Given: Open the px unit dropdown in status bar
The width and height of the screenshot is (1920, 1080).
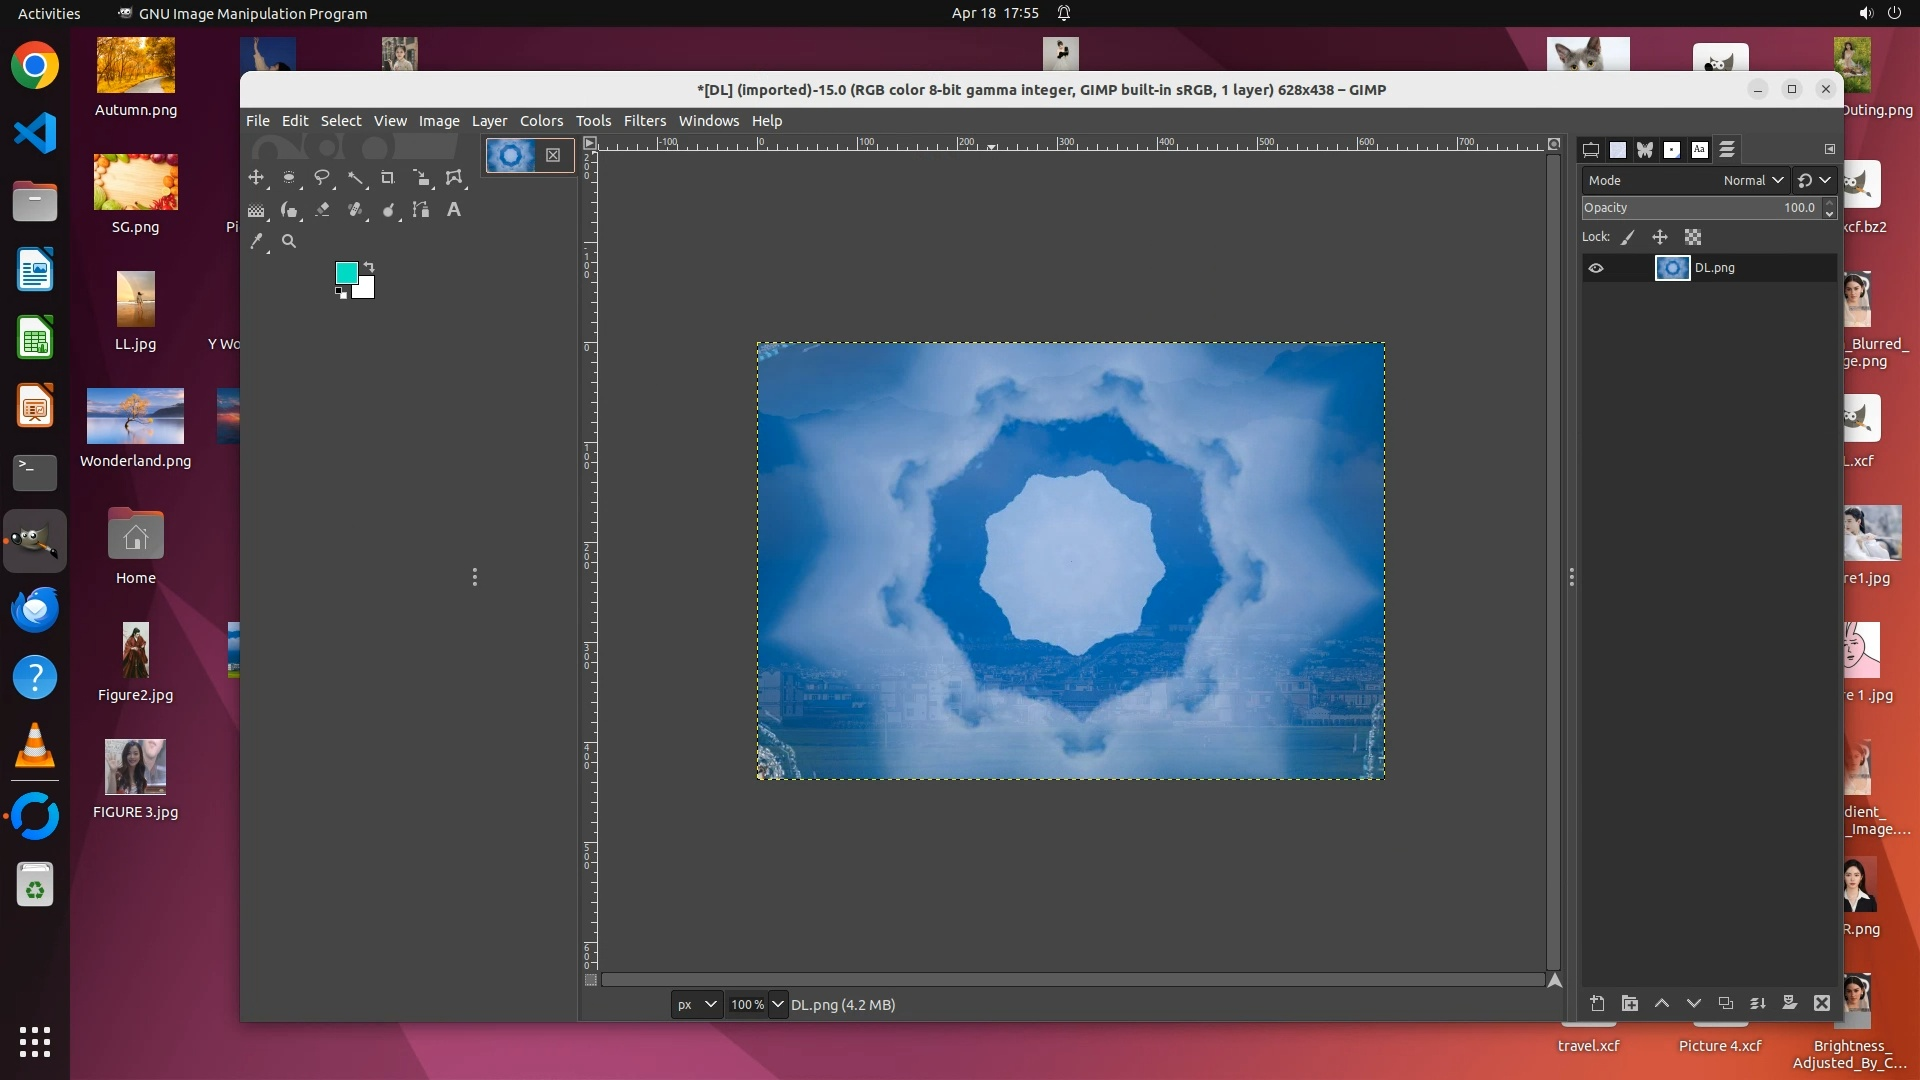Looking at the screenshot, I should click(x=697, y=1004).
